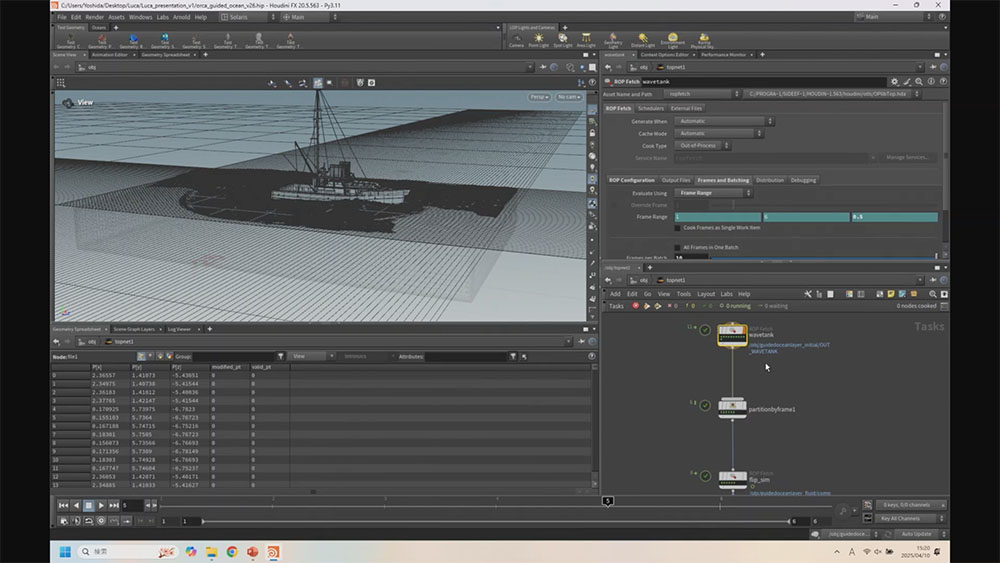Open the Evaluate Using dropdown

713,193
